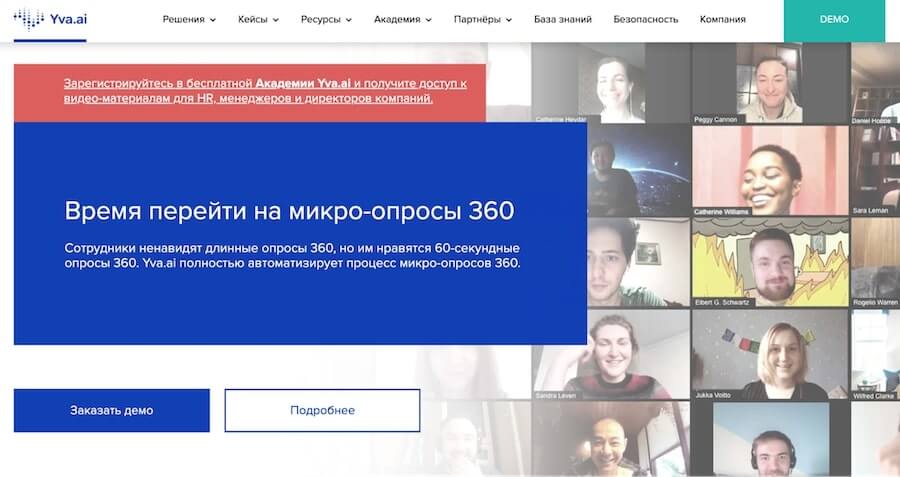Click the Заказать демо button
Image resolution: width=900 pixels, height=477 pixels.
[112, 410]
